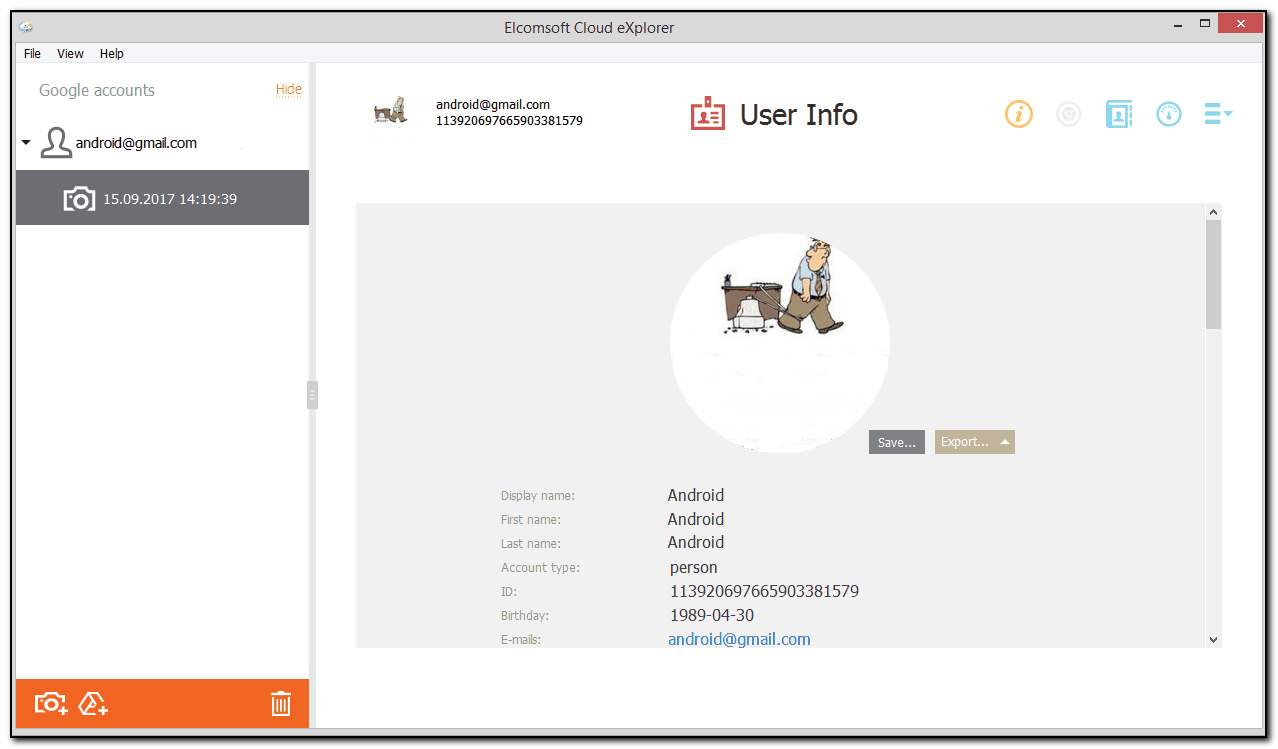Open the categories list dropdown menu
Screen dimensions: 1278x749
pos(1217,115)
